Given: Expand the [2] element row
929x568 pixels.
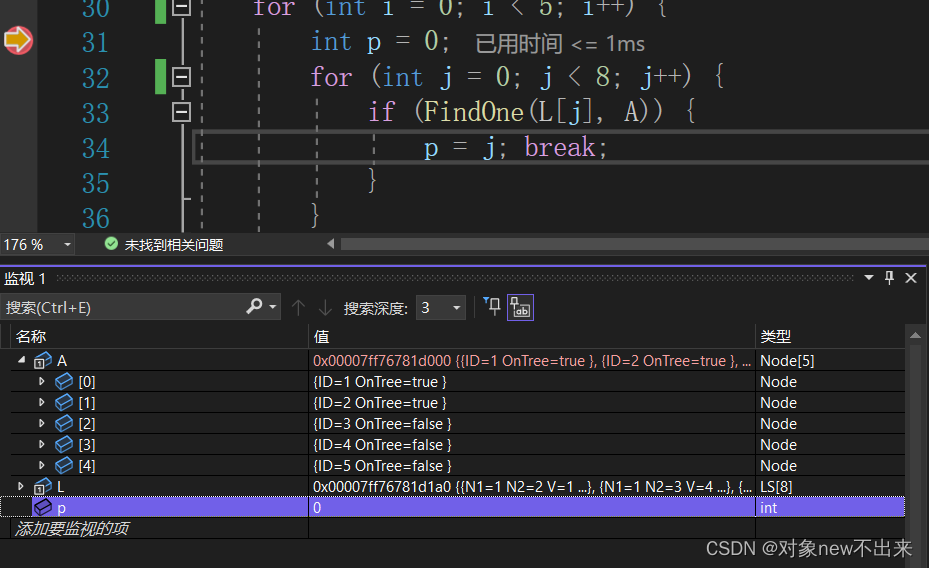Looking at the screenshot, I should click(x=41, y=423).
